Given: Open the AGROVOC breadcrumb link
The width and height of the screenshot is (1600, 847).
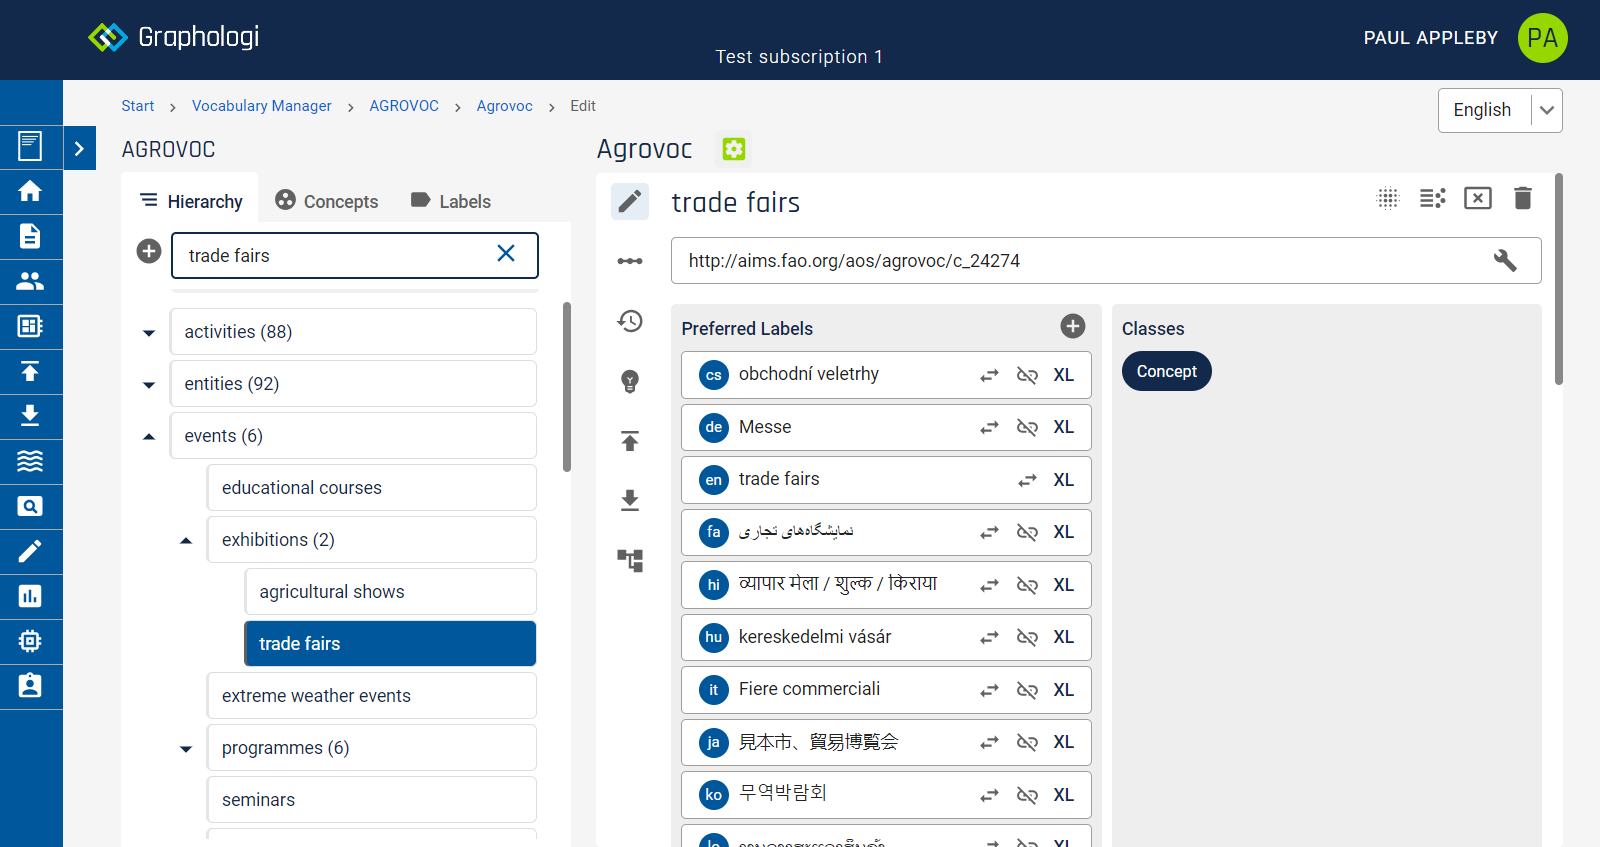Looking at the screenshot, I should [404, 106].
